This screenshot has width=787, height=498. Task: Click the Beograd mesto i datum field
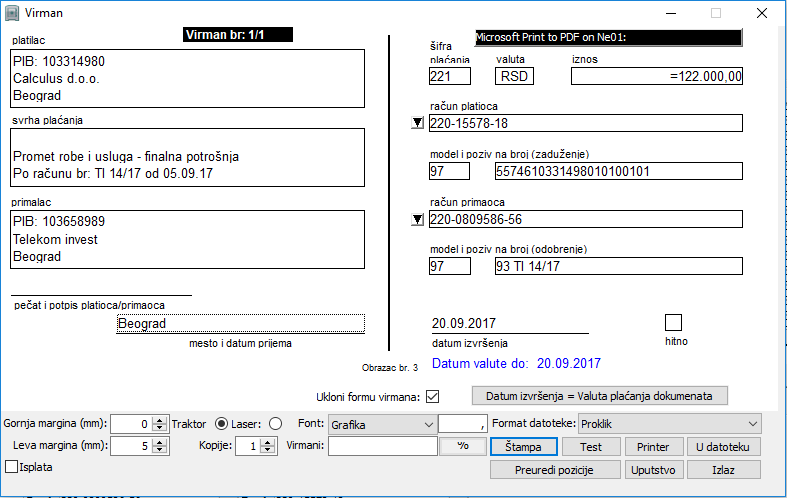point(240,323)
